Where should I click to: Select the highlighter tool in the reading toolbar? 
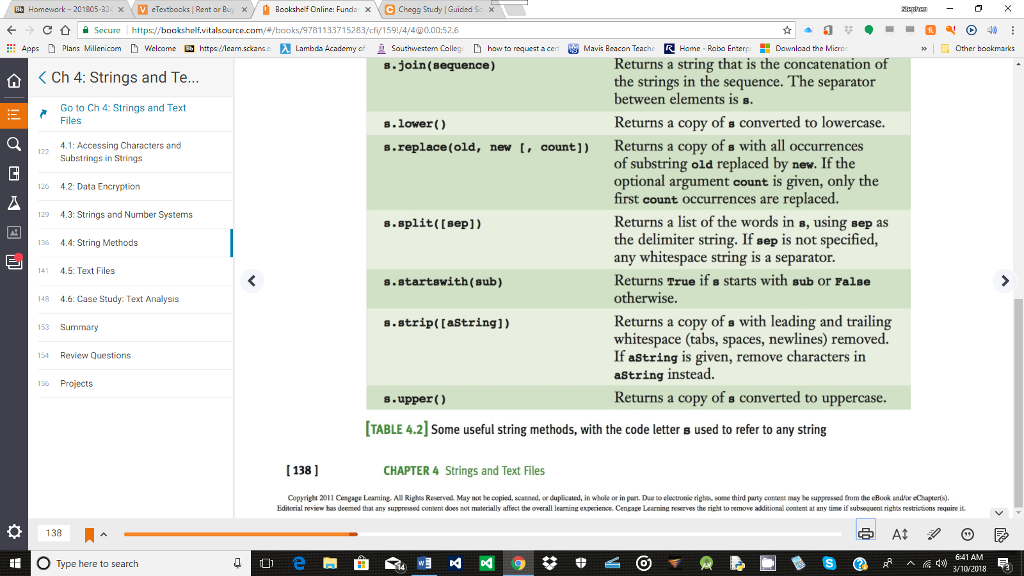pos(934,533)
